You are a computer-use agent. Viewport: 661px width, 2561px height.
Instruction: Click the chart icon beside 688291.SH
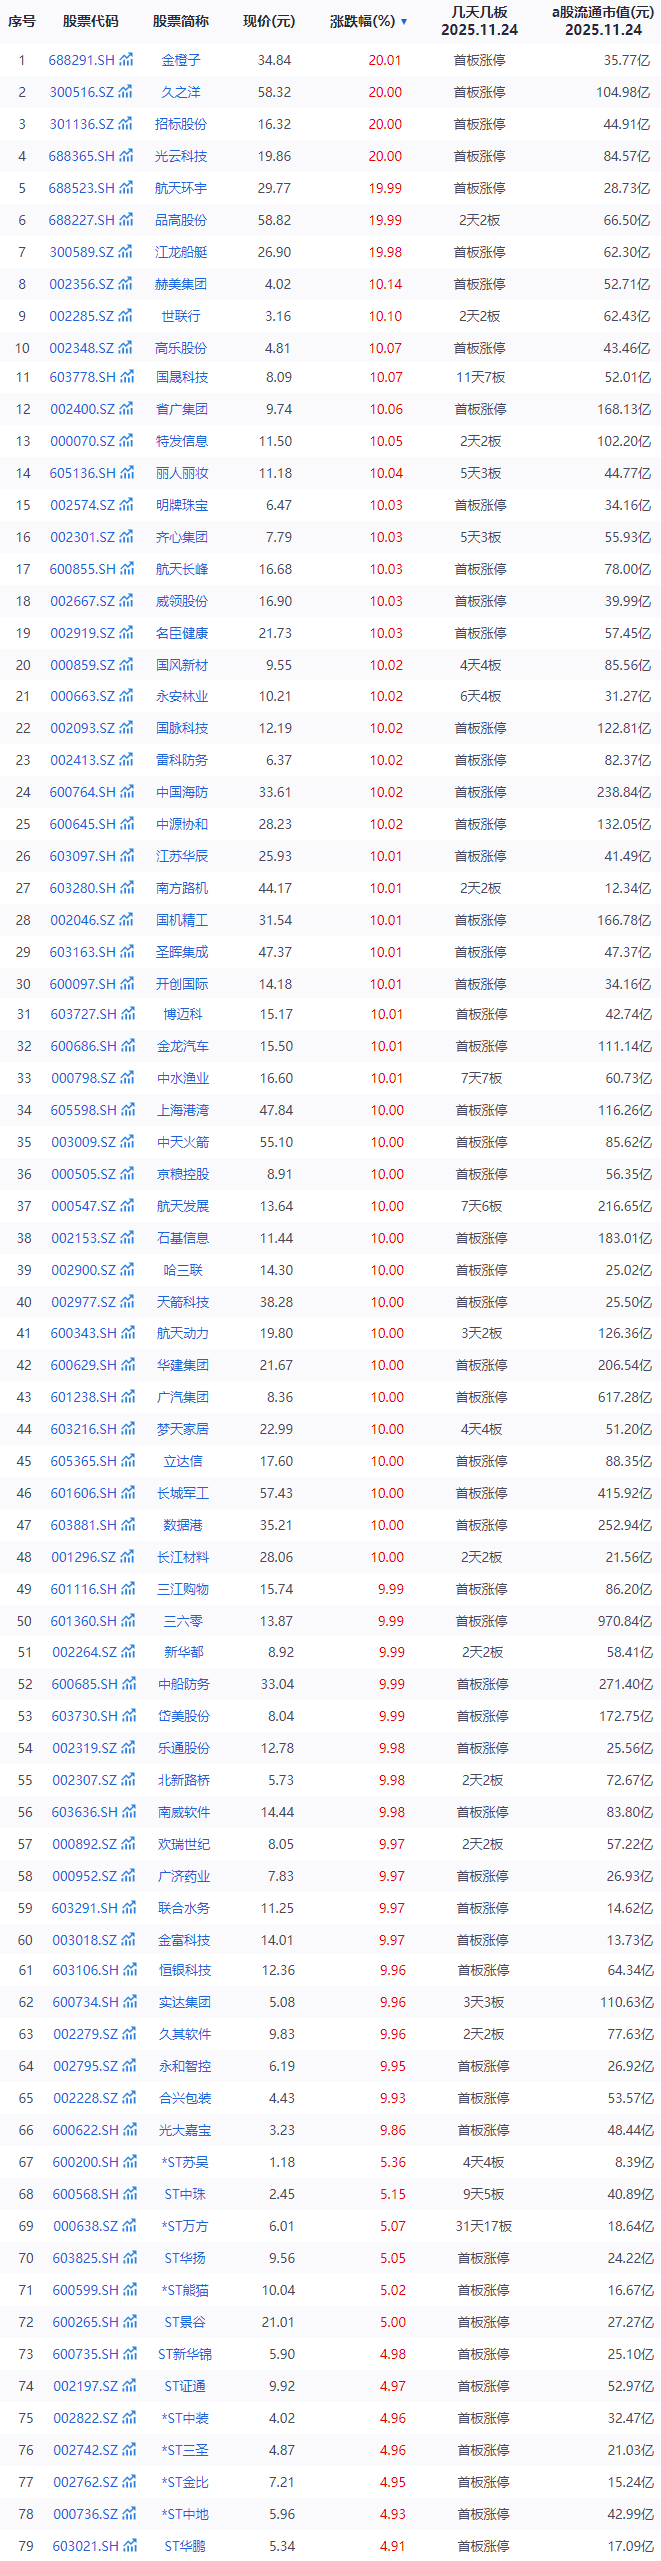point(126,60)
